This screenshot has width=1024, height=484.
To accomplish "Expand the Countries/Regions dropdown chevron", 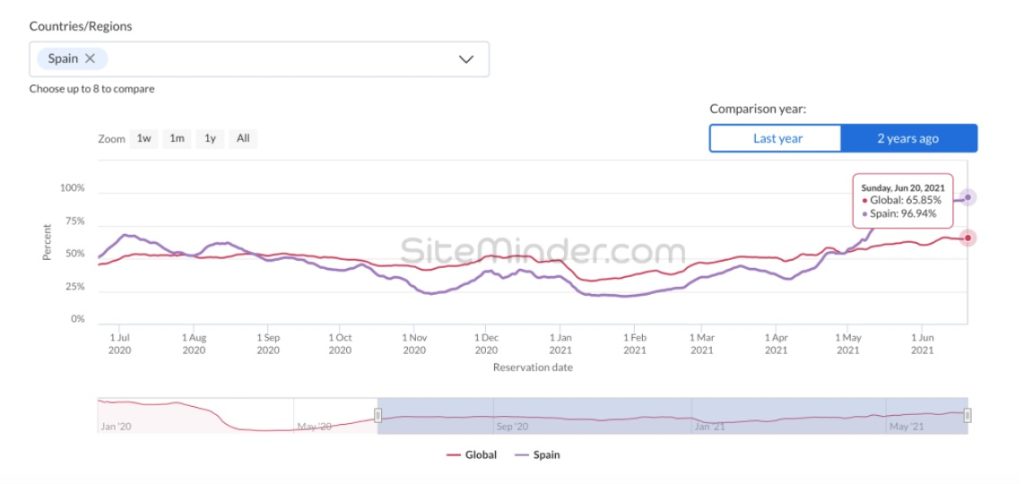I will [466, 59].
